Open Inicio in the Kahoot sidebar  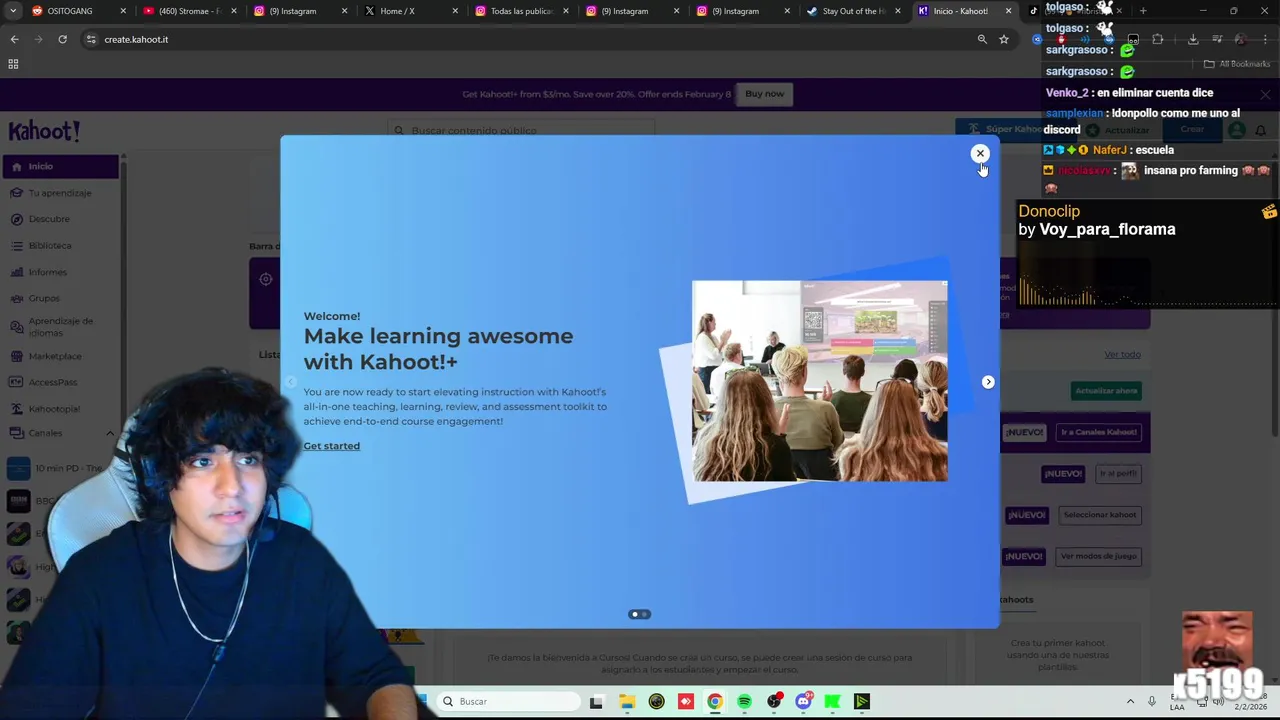coord(61,166)
